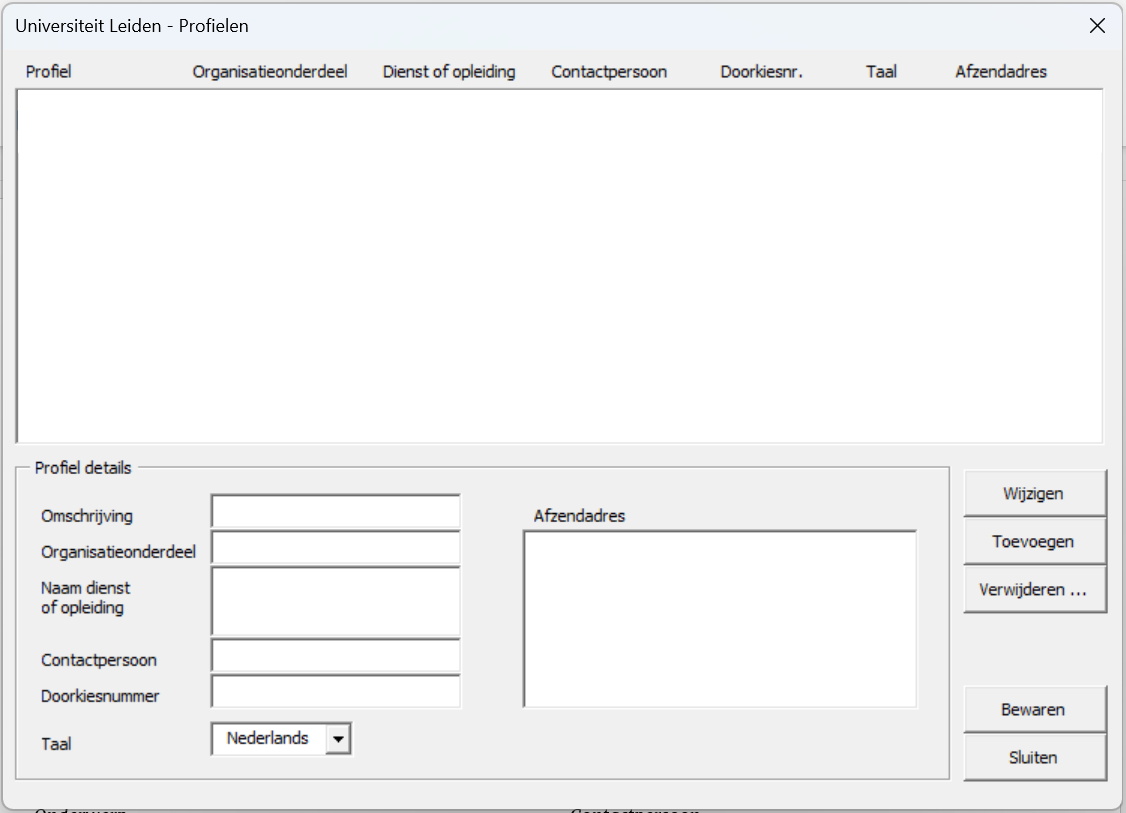Click the Verwijderen ... button

pyautogui.click(x=1034, y=590)
